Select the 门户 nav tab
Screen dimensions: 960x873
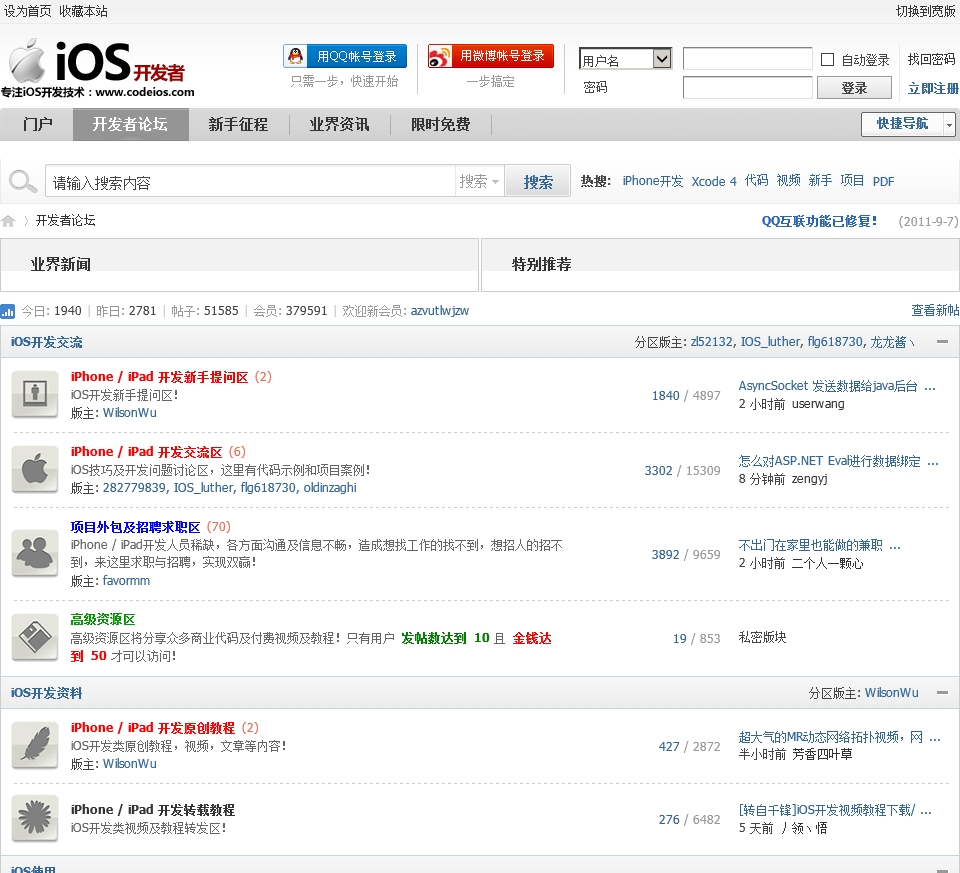tap(37, 124)
